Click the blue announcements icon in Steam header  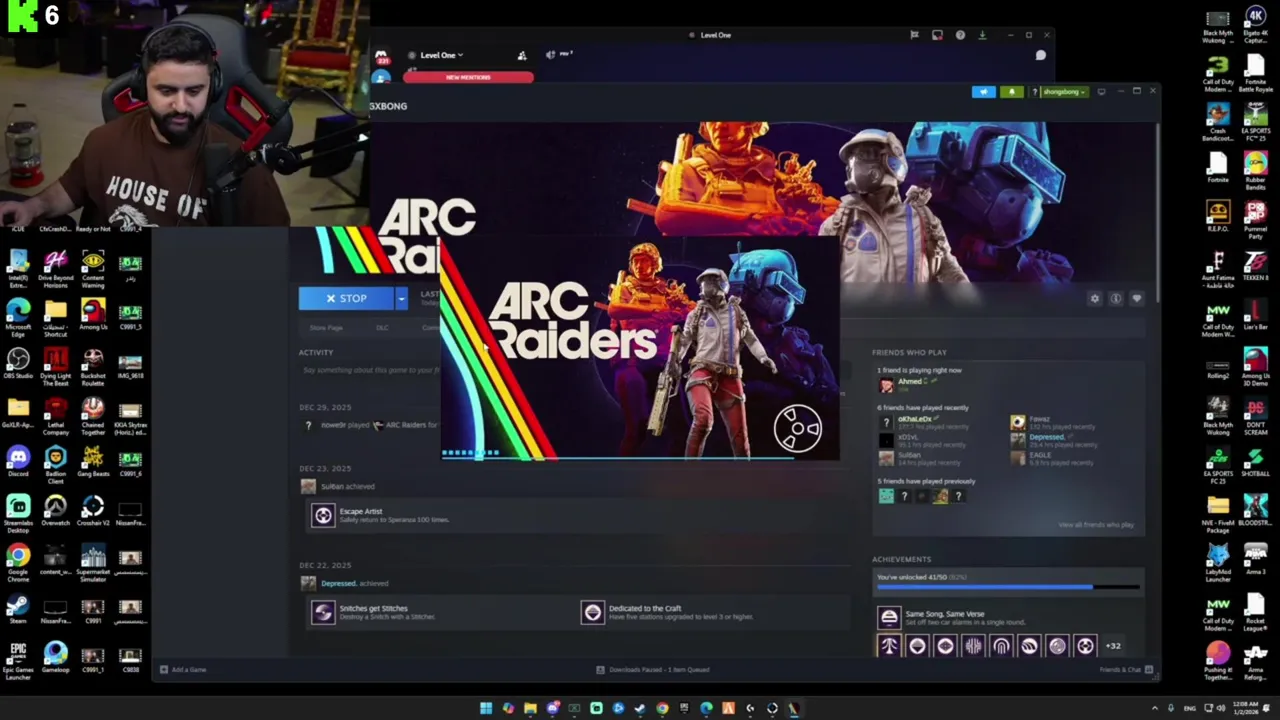[983, 92]
